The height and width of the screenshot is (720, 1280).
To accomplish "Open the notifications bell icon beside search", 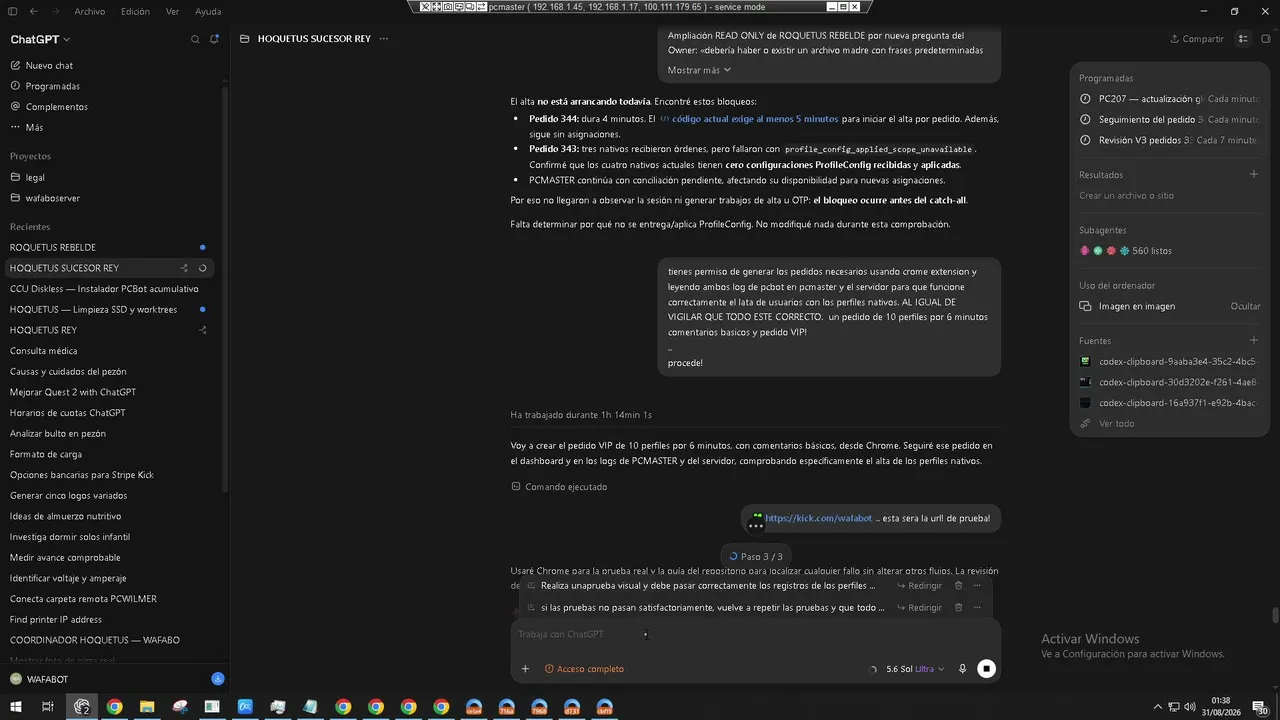I will point(214,39).
